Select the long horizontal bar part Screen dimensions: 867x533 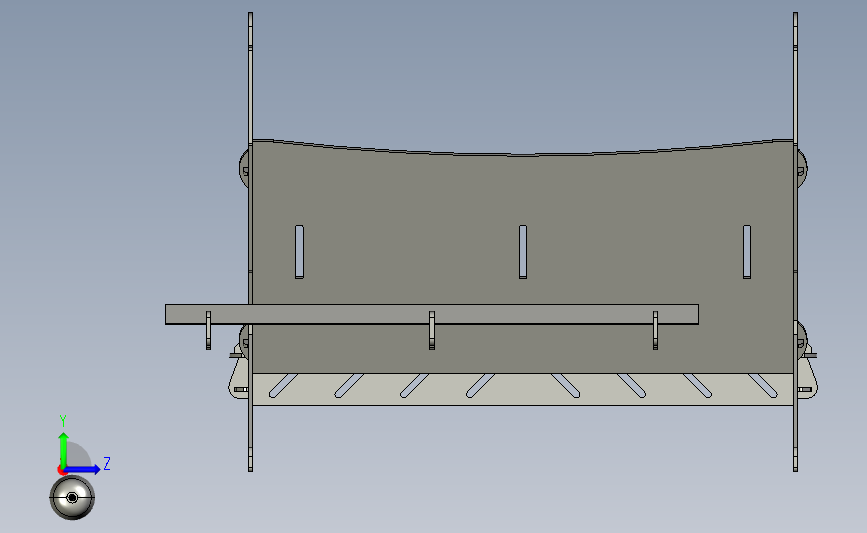pos(432,314)
